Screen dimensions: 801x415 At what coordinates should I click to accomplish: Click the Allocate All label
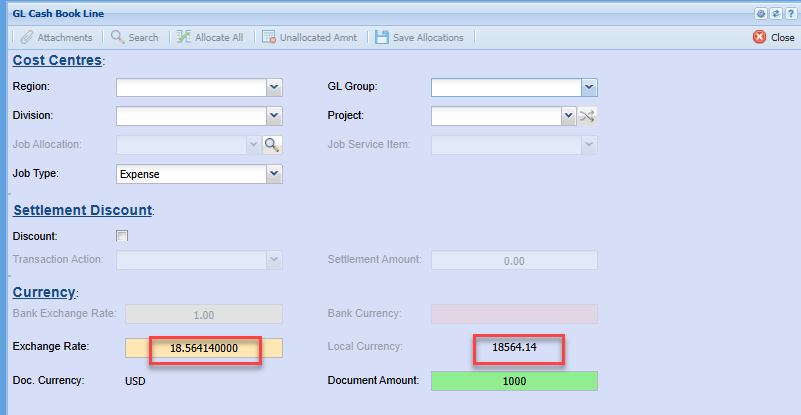[219, 37]
